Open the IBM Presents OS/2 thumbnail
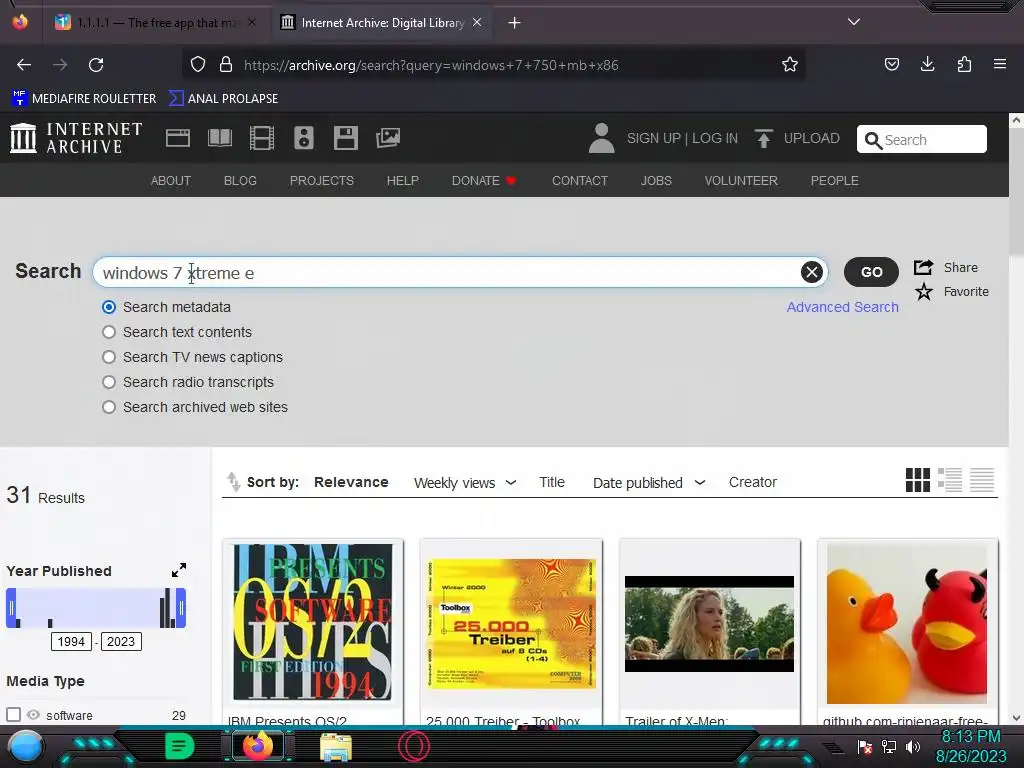Screen dimensions: 1024x768 tap(313, 622)
